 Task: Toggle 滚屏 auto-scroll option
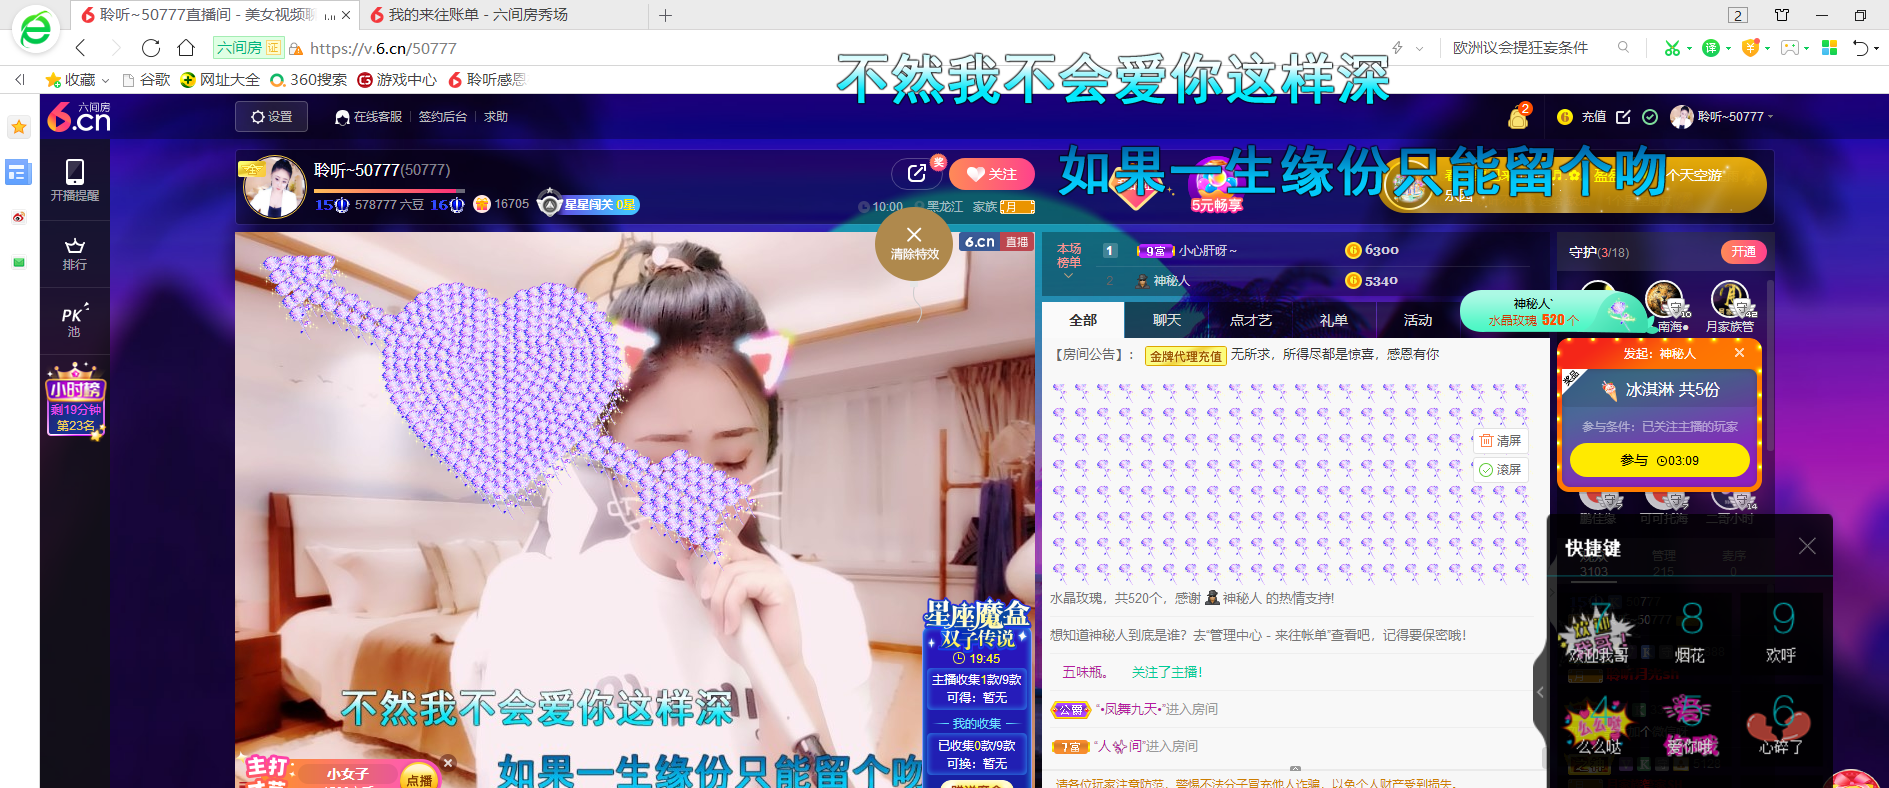pos(1500,470)
